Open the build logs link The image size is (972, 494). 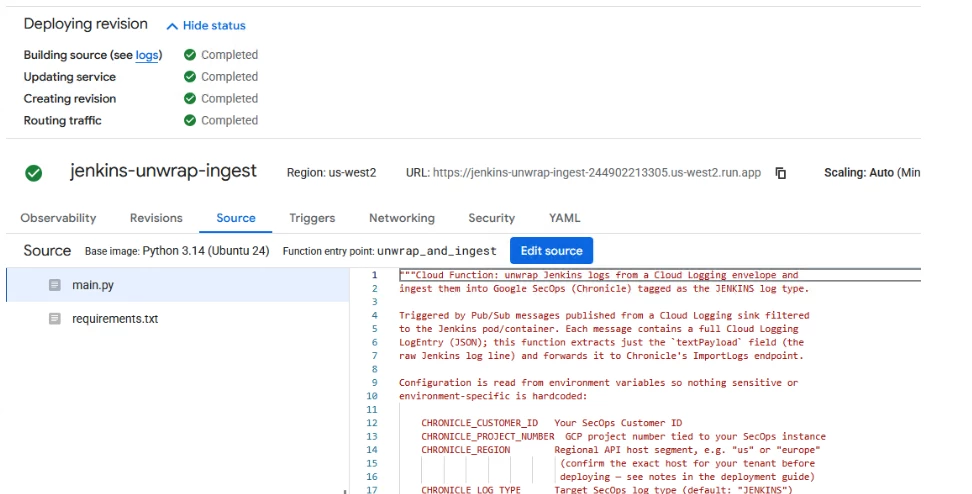pyautogui.click(x=147, y=55)
